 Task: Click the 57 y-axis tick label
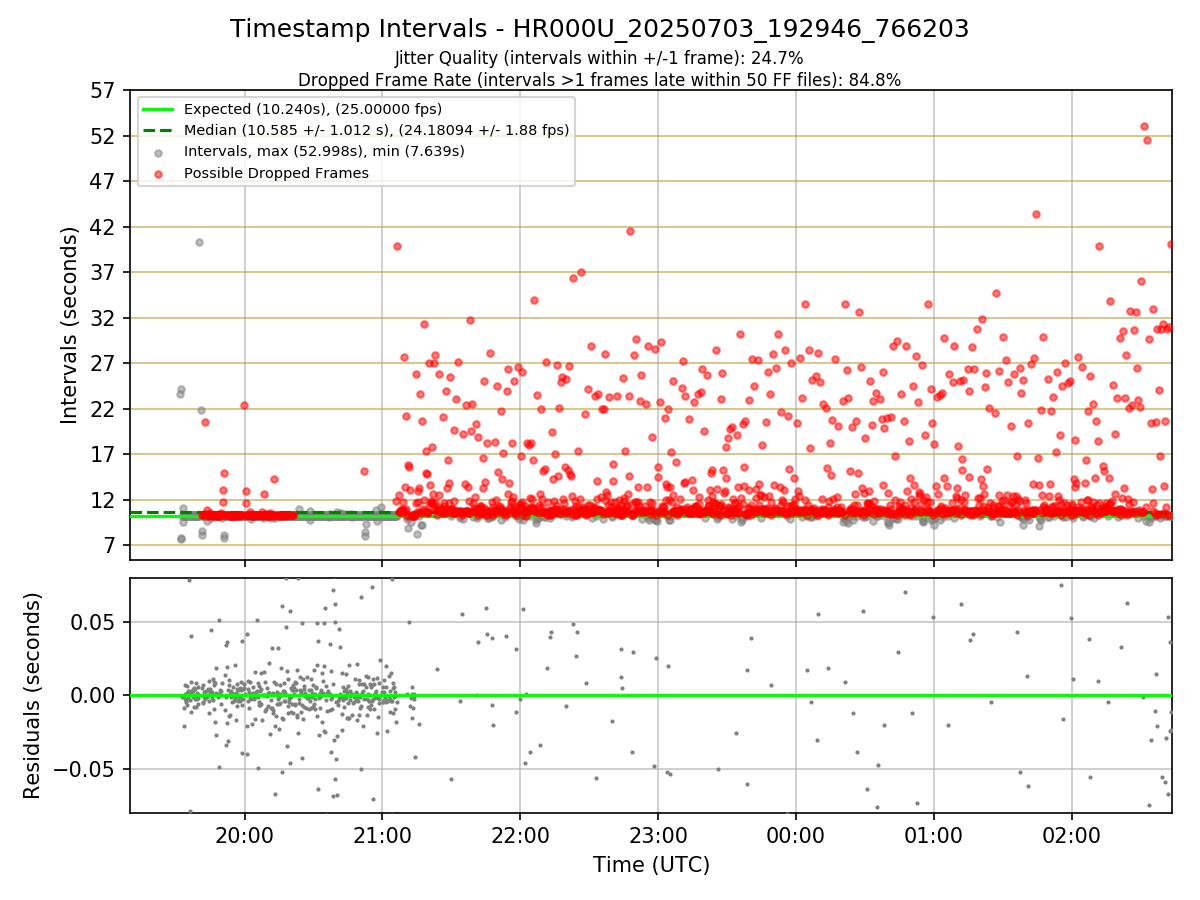pos(105,90)
